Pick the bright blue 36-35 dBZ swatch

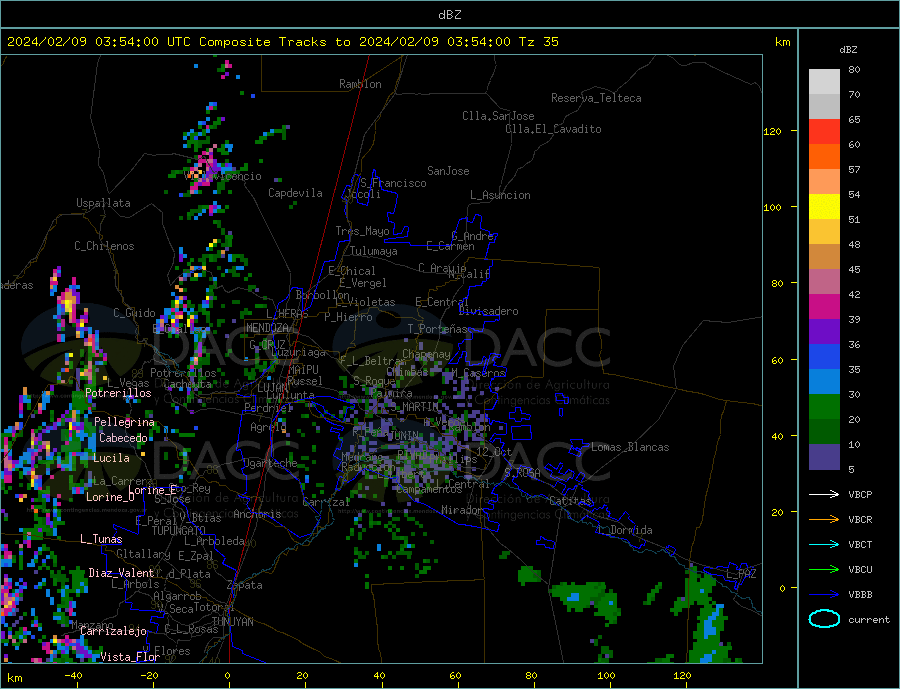tap(824, 357)
